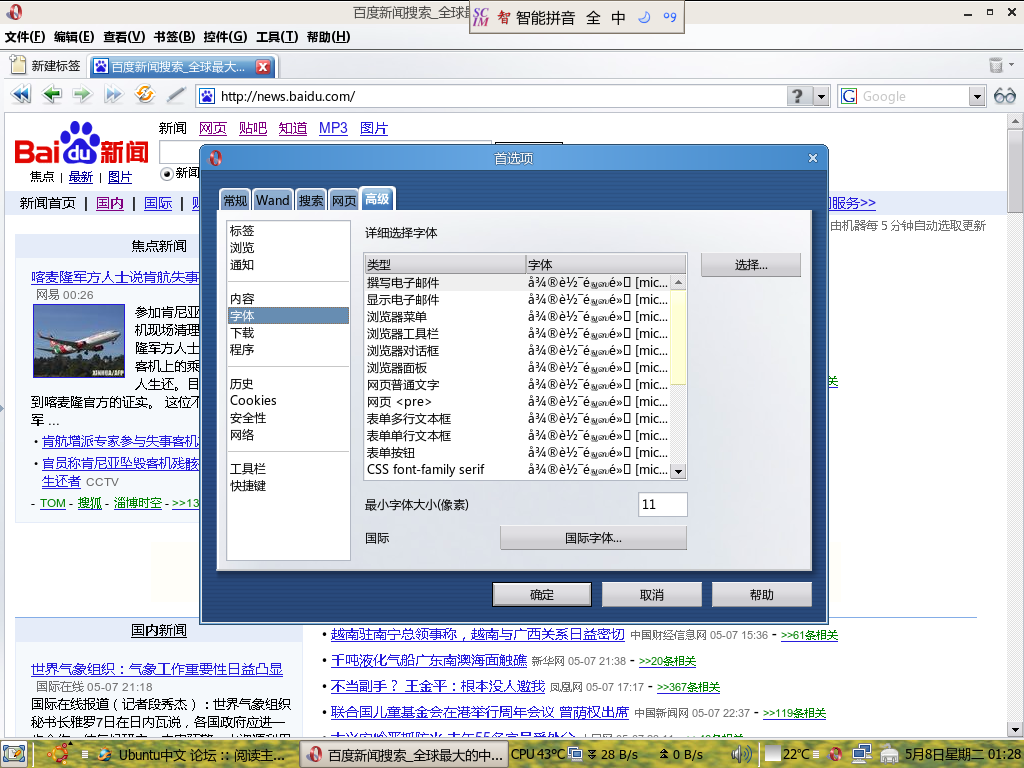Click the SCIM icon on the input method bar
Screen dimensions: 1024x768
click(481, 17)
